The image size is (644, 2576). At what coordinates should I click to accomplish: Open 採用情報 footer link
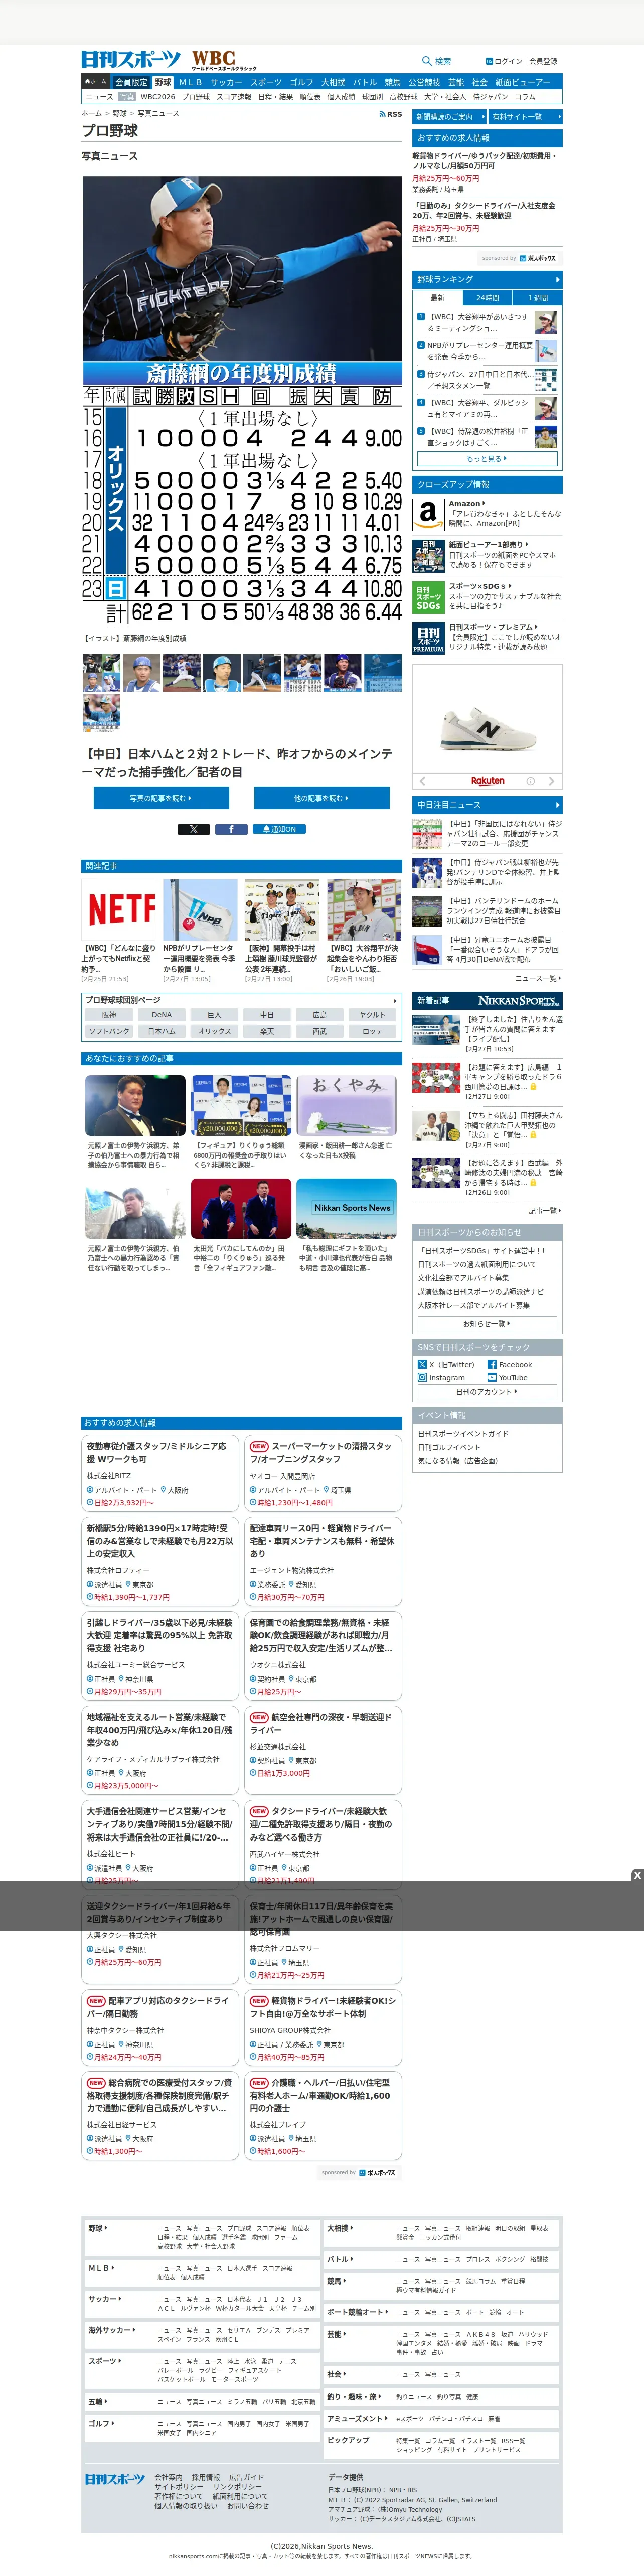[x=206, y=2477]
